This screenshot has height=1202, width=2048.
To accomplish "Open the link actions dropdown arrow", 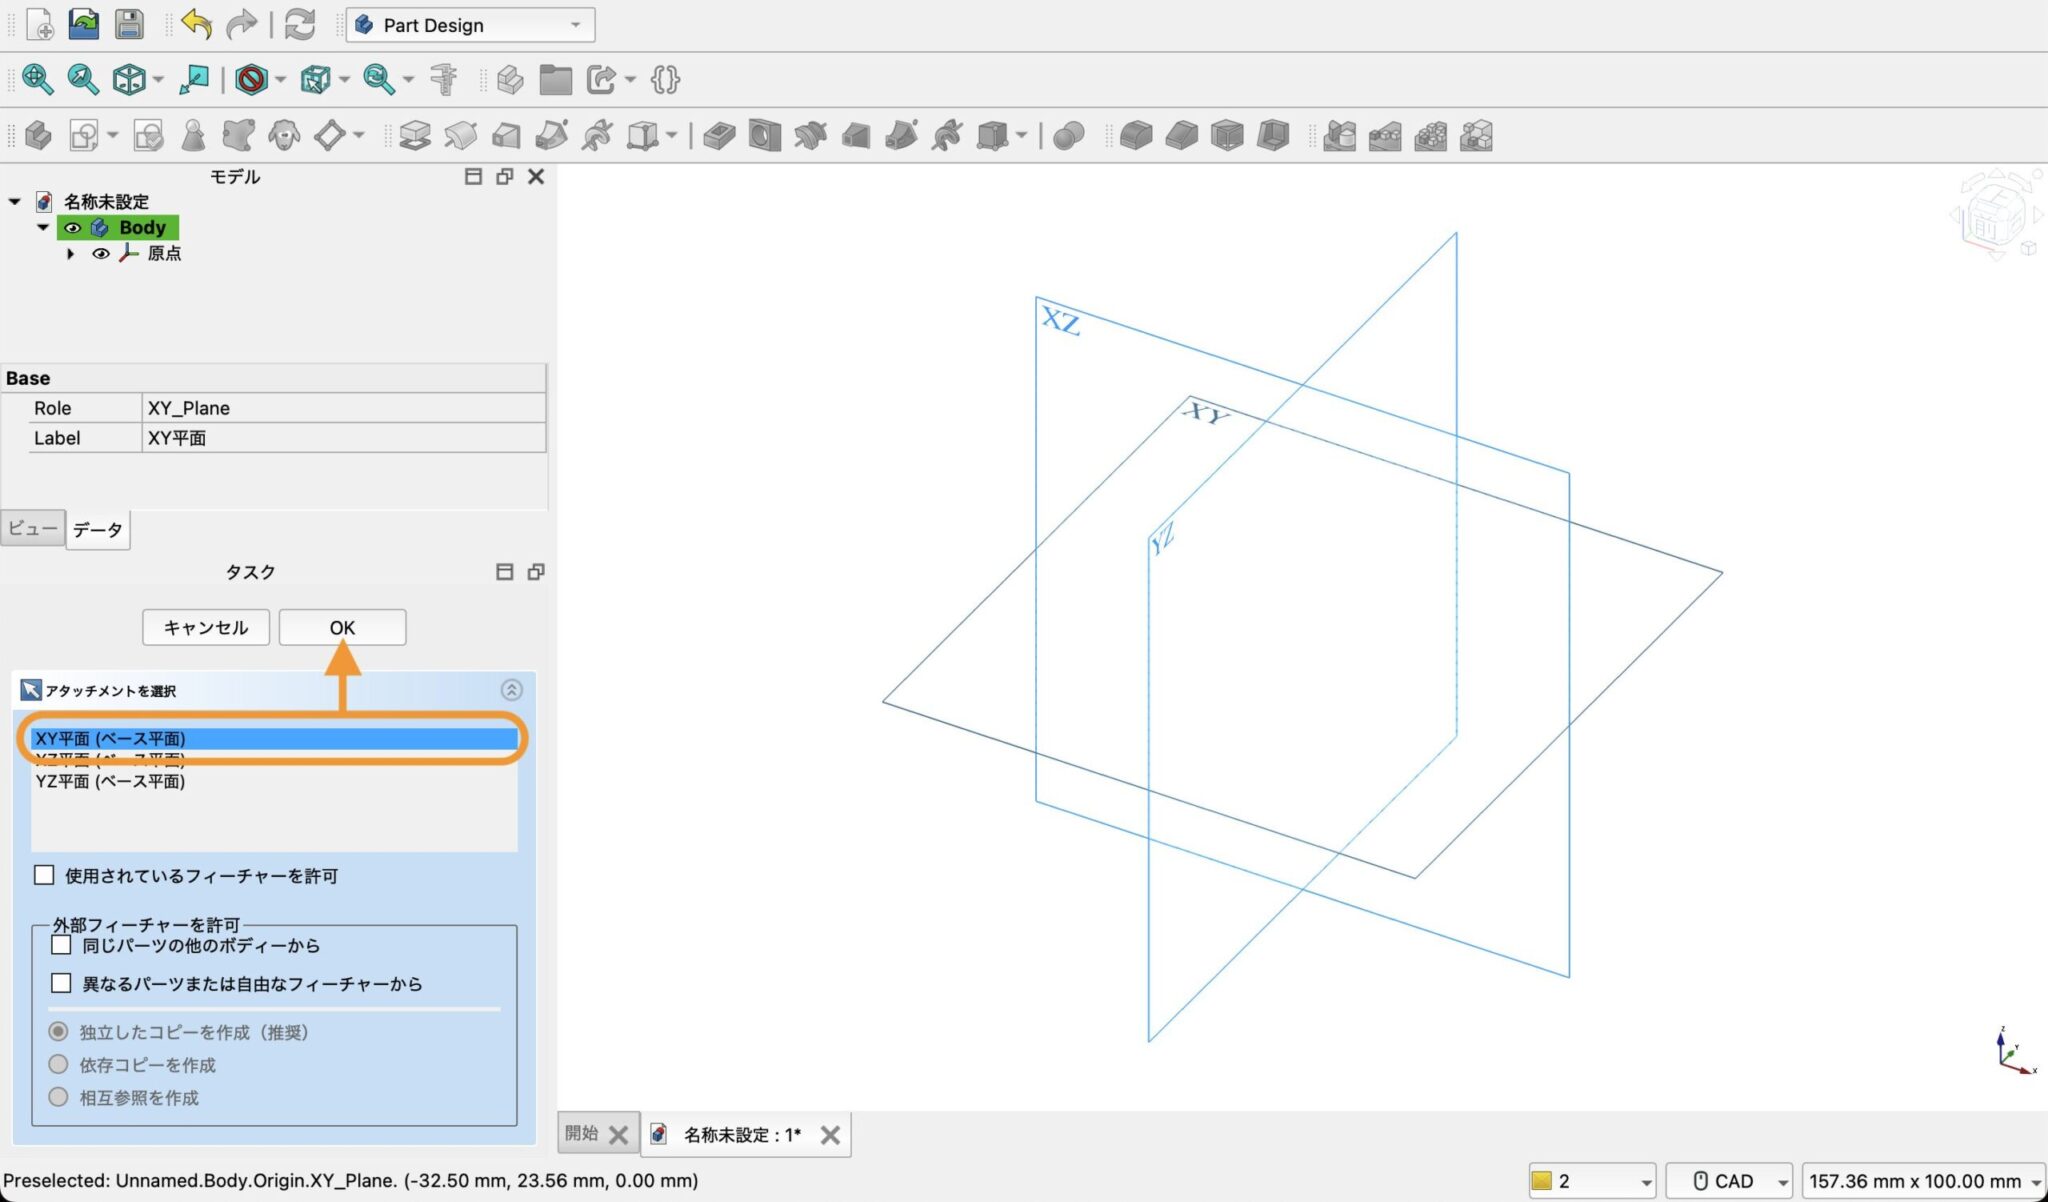I will tap(630, 79).
